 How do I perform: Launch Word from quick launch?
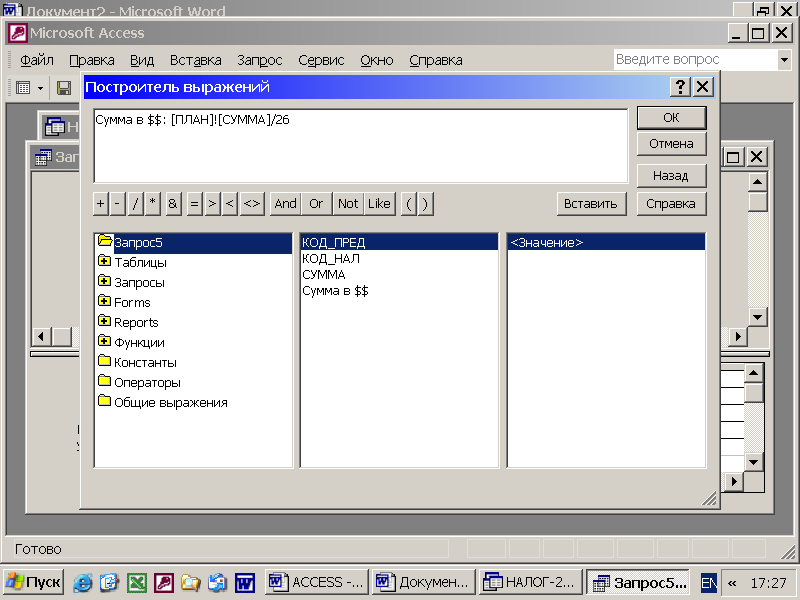[245, 582]
